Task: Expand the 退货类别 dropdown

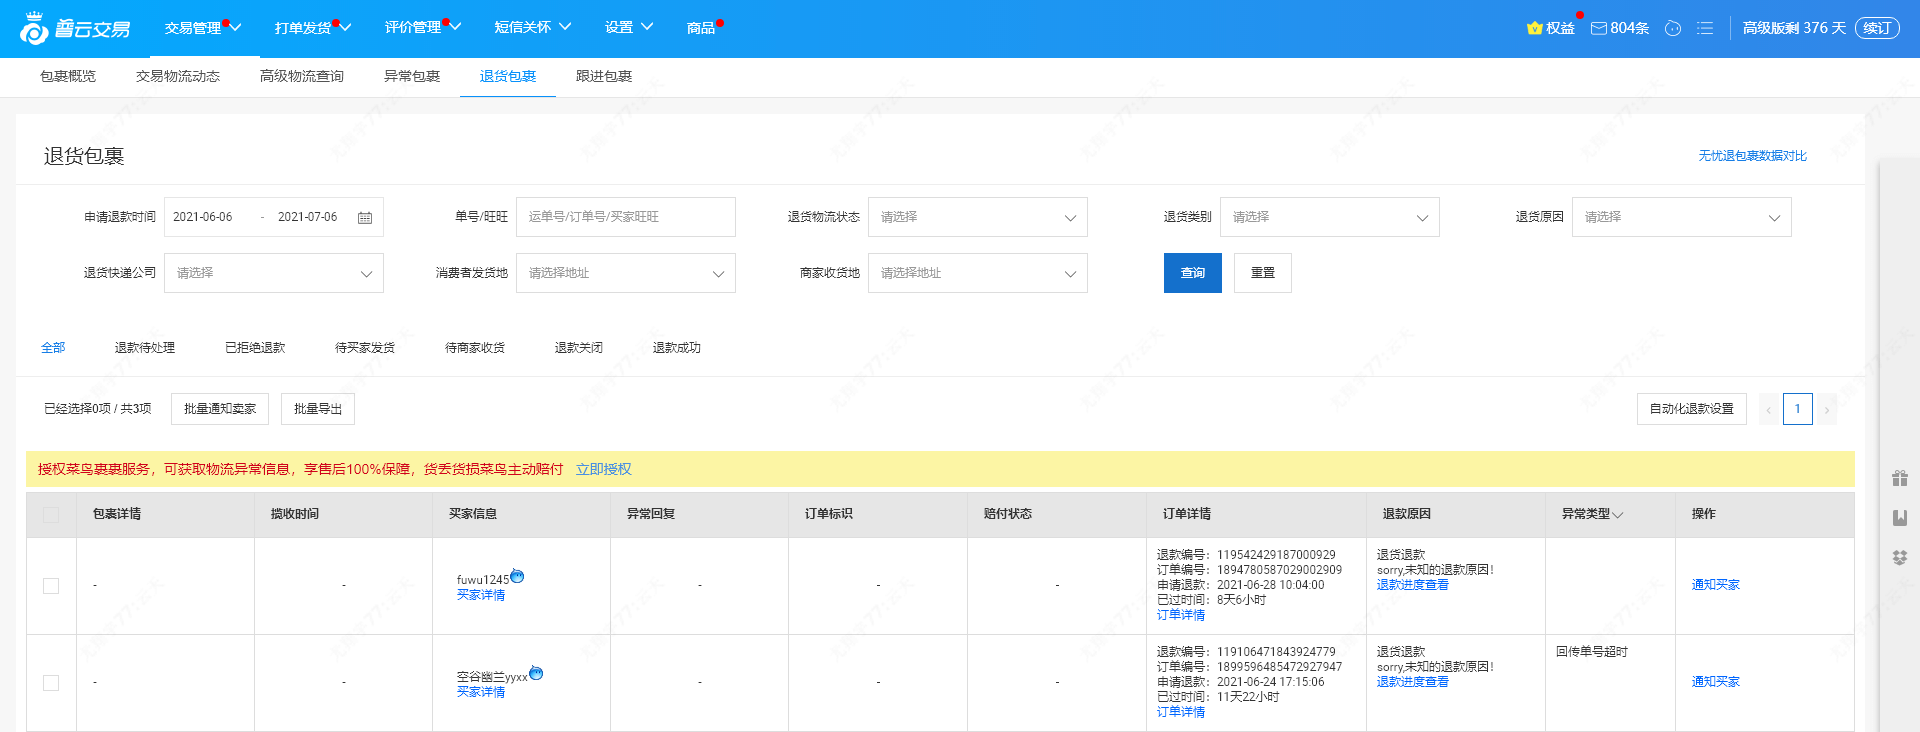Action: point(1329,217)
